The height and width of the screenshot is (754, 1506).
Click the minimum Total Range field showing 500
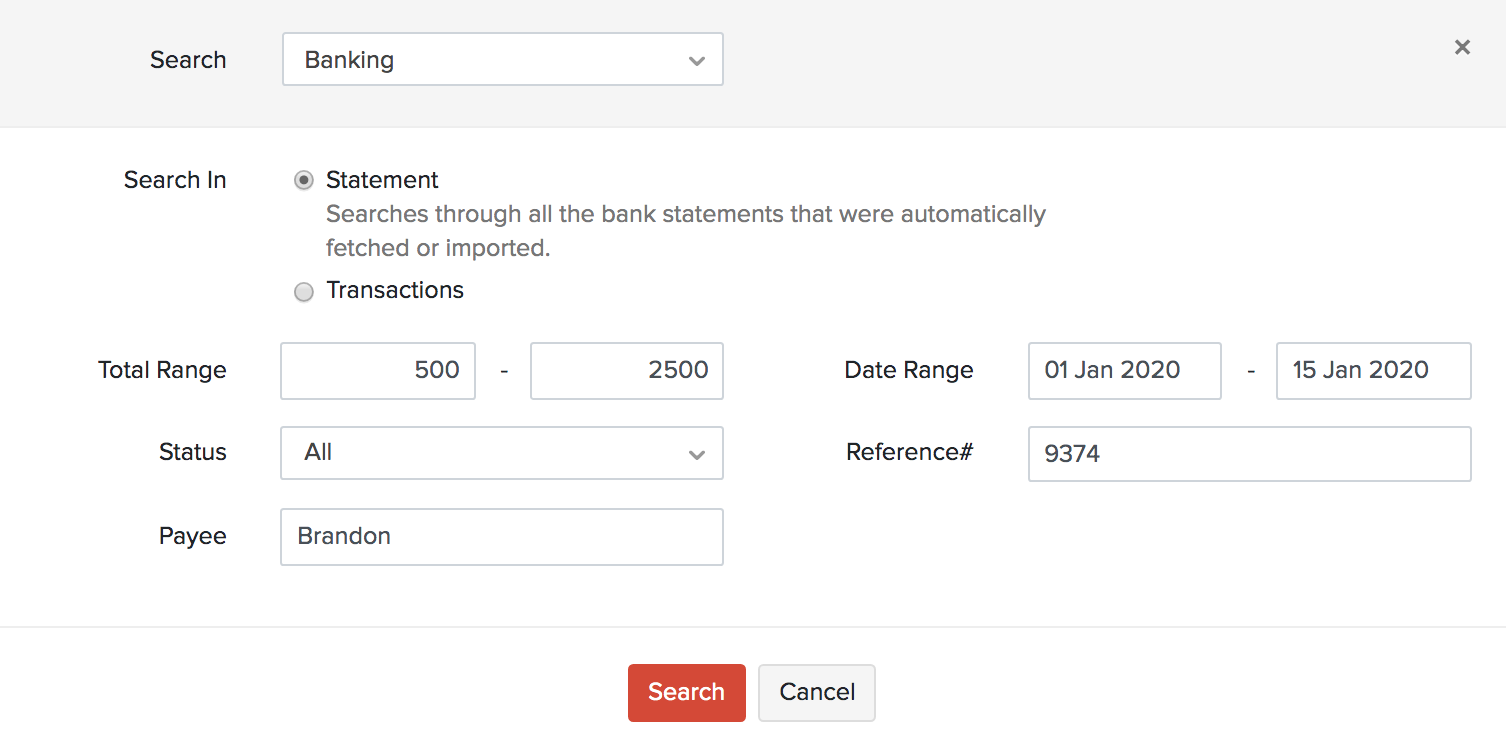(x=377, y=370)
